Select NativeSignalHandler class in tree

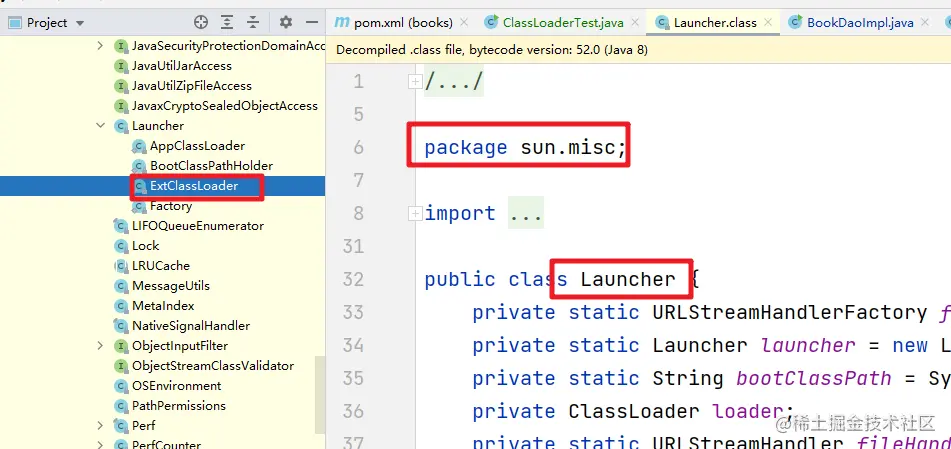(191, 326)
